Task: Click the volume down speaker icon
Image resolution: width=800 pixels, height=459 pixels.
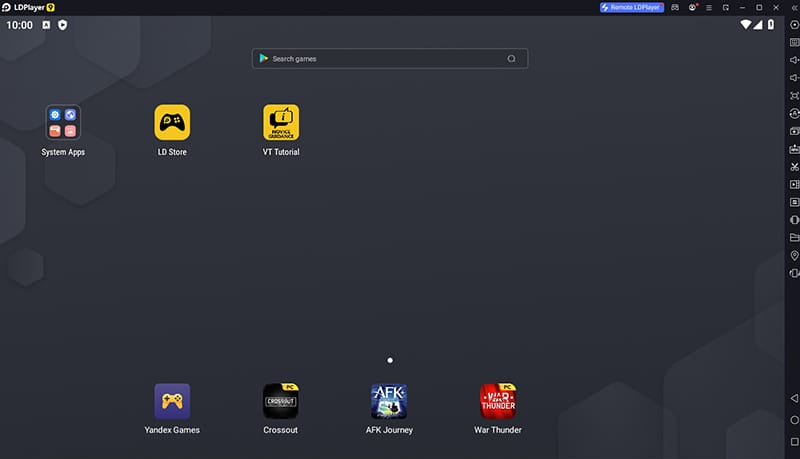Action: 794,78
